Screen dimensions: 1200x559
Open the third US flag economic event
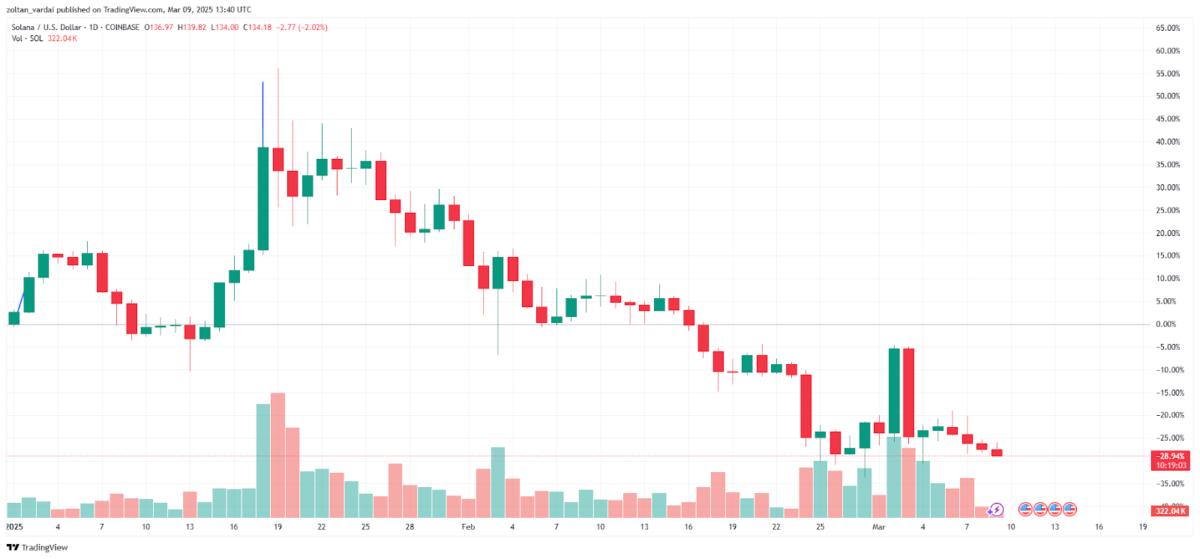[1054, 509]
